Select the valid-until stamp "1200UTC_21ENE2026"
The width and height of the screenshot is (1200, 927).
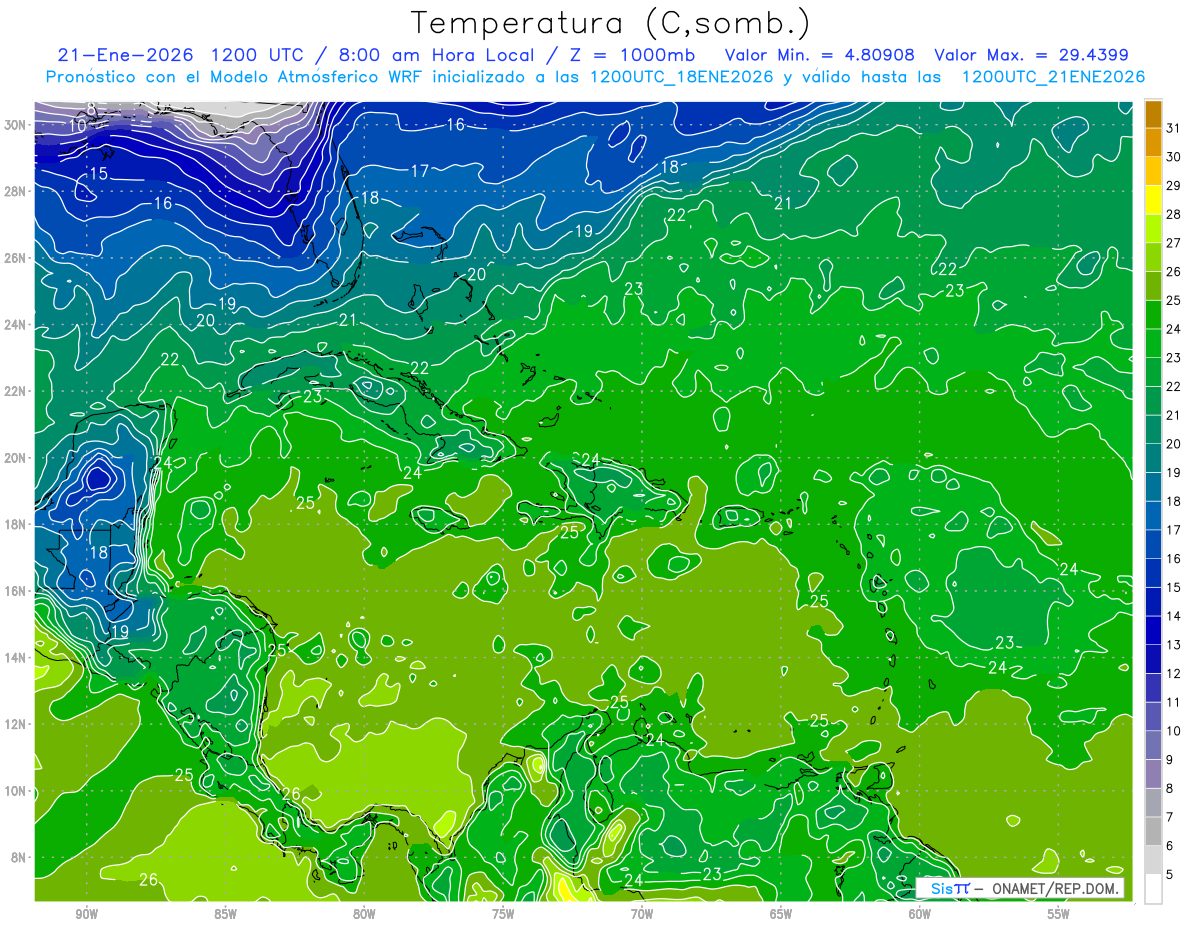pyautogui.click(x=1053, y=77)
